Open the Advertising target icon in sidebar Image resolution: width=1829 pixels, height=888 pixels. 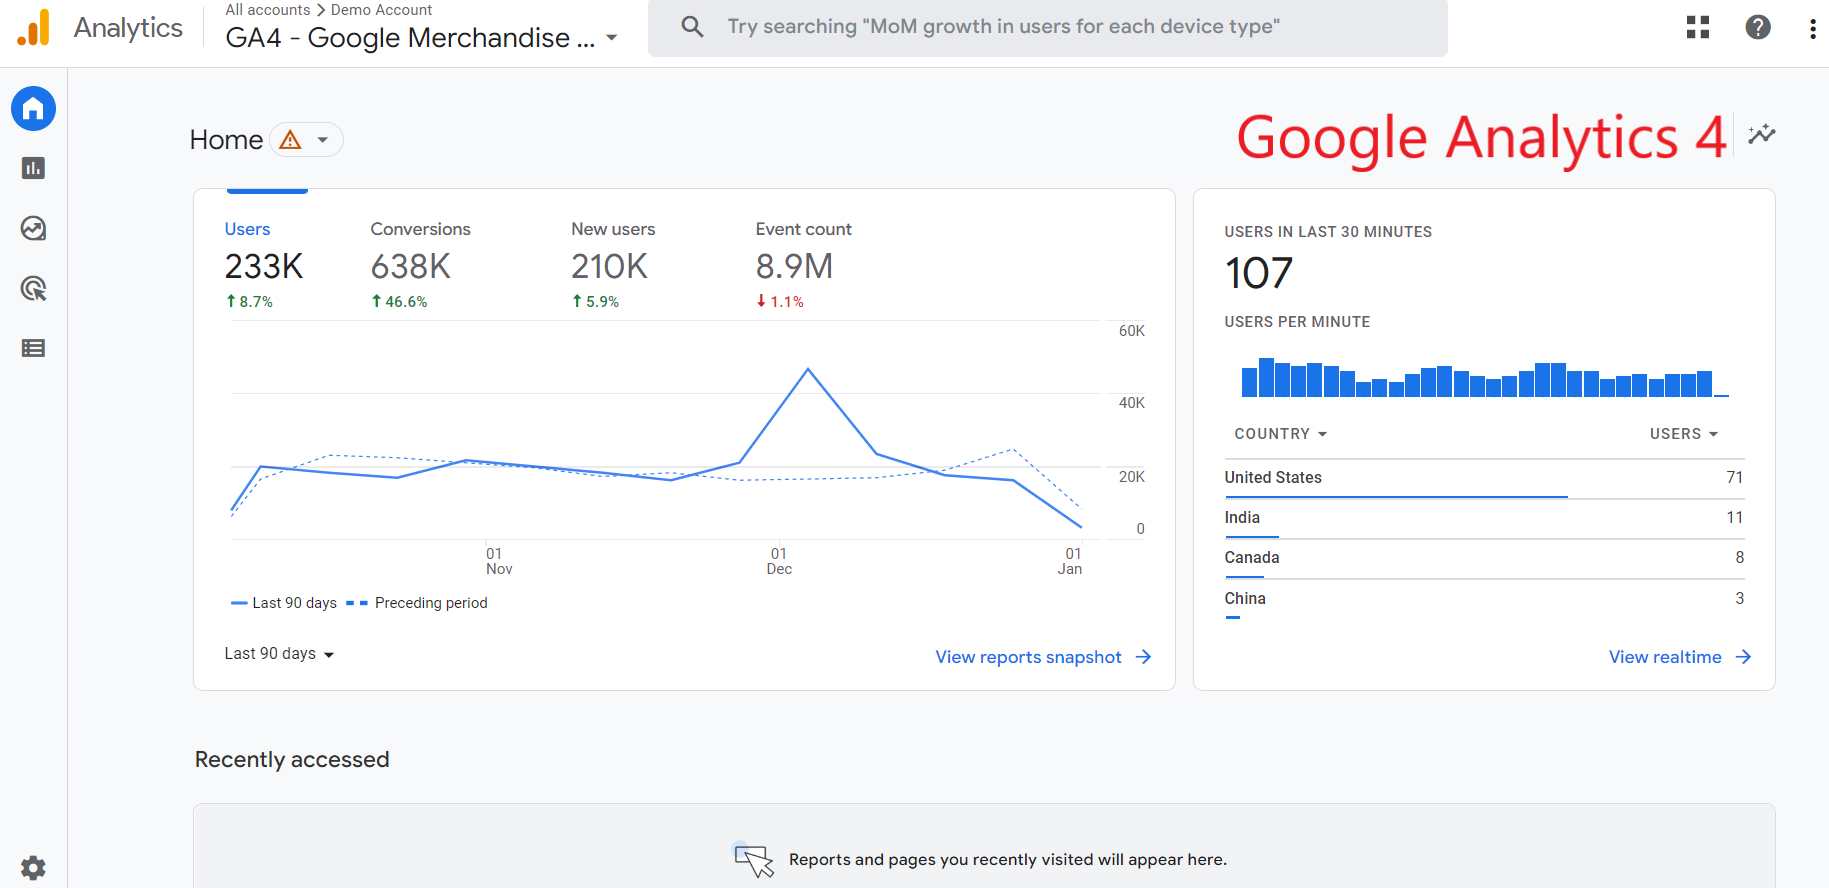tap(33, 288)
